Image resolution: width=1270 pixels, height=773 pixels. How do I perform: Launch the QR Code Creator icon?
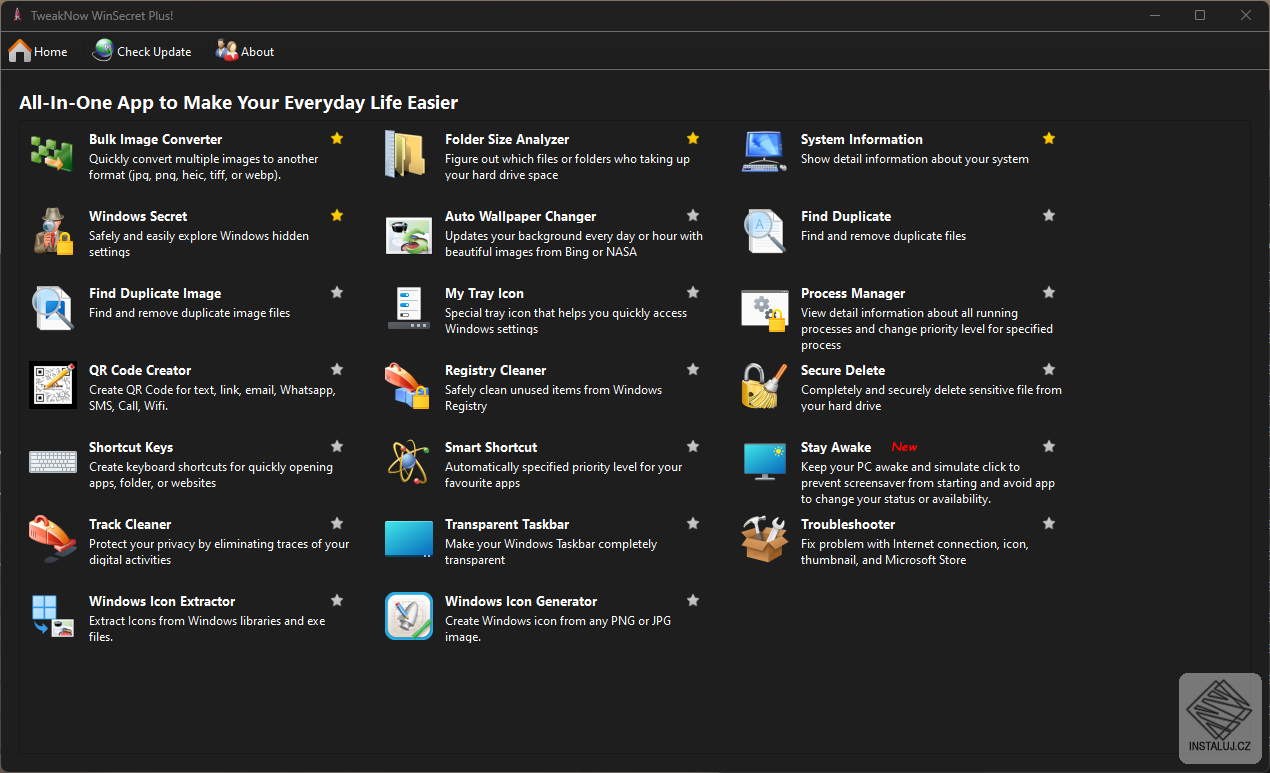click(53, 385)
